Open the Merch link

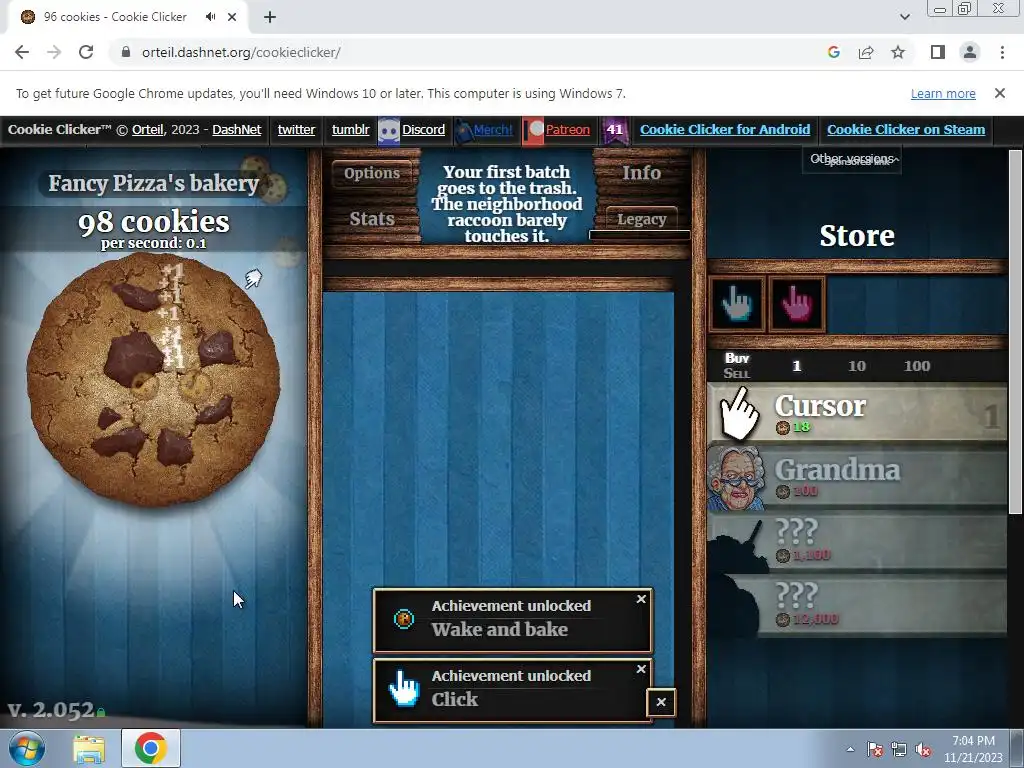[x=493, y=130]
